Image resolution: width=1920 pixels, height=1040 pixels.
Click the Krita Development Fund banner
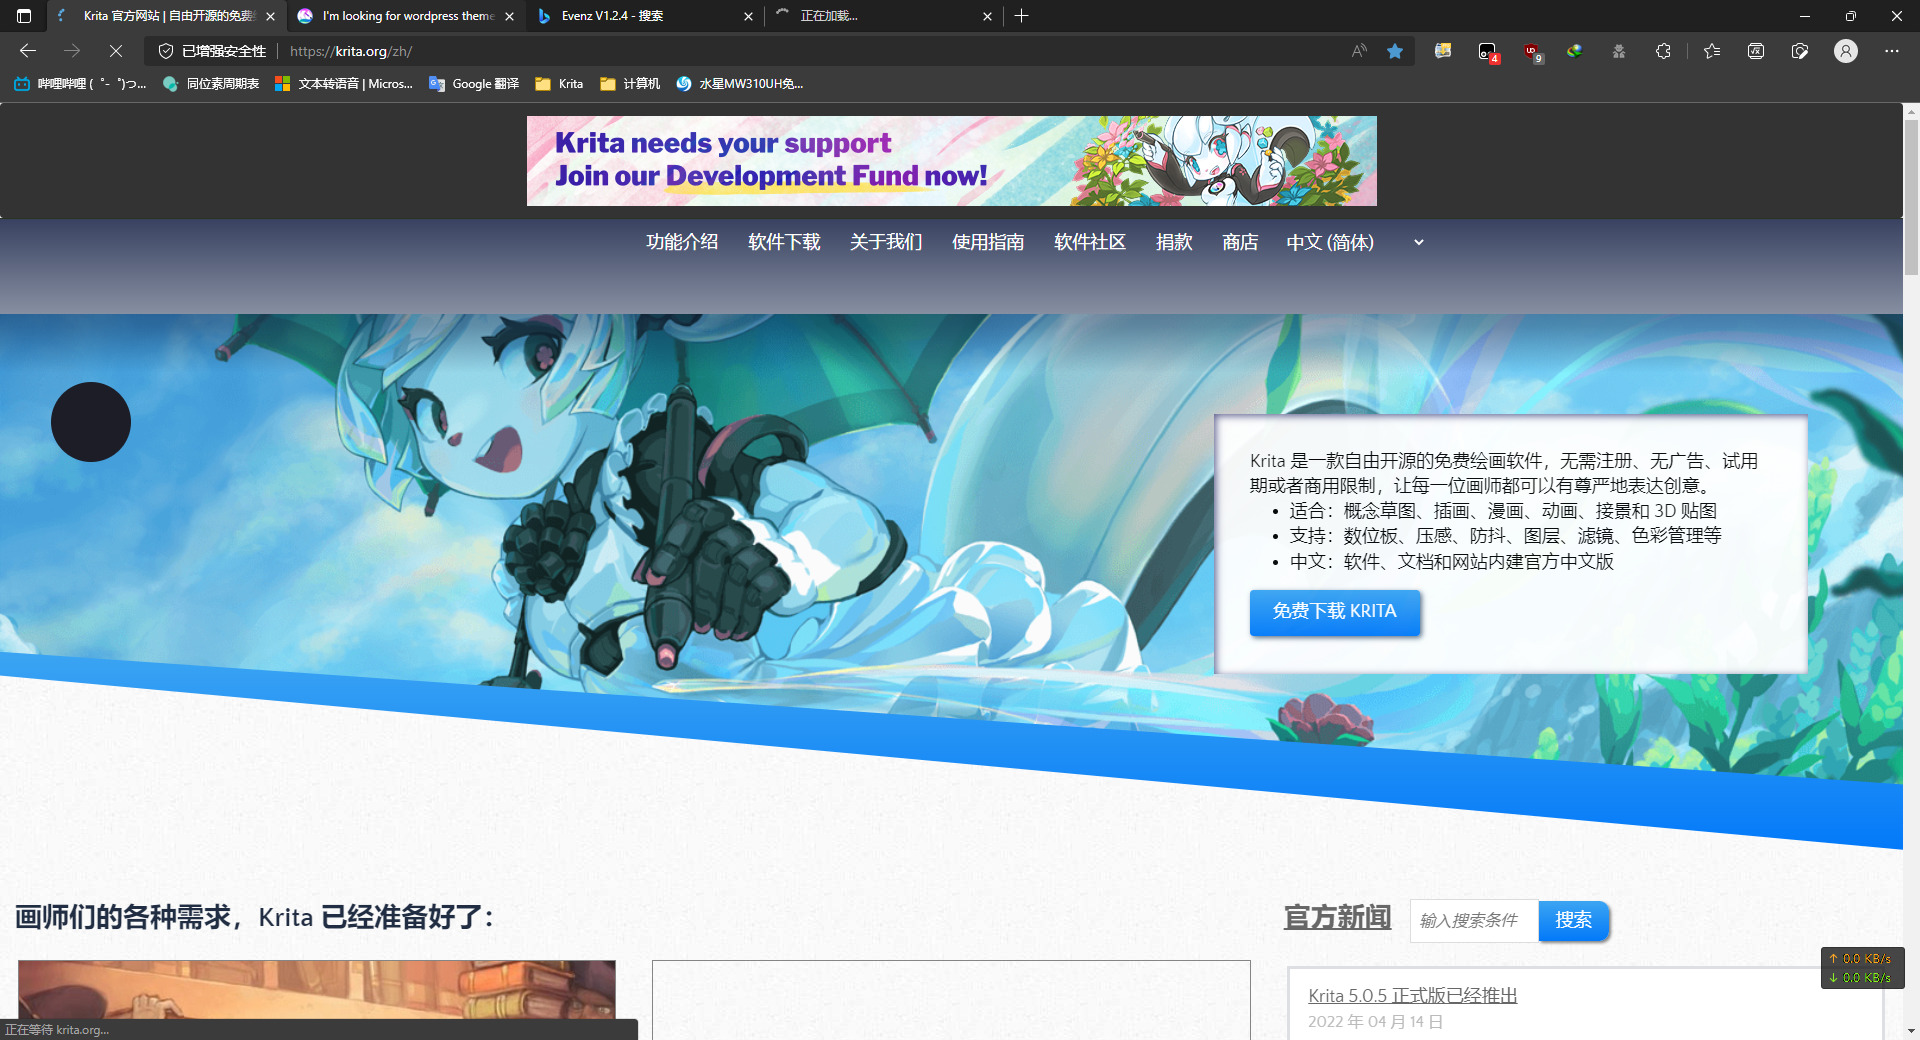click(952, 161)
